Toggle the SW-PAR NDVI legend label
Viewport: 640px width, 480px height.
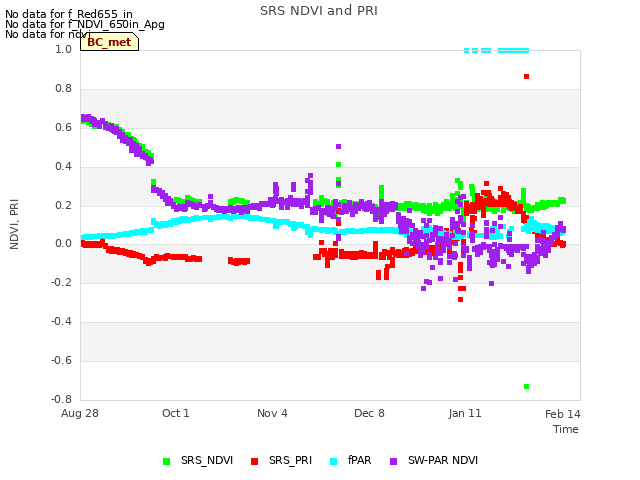click(x=443, y=460)
